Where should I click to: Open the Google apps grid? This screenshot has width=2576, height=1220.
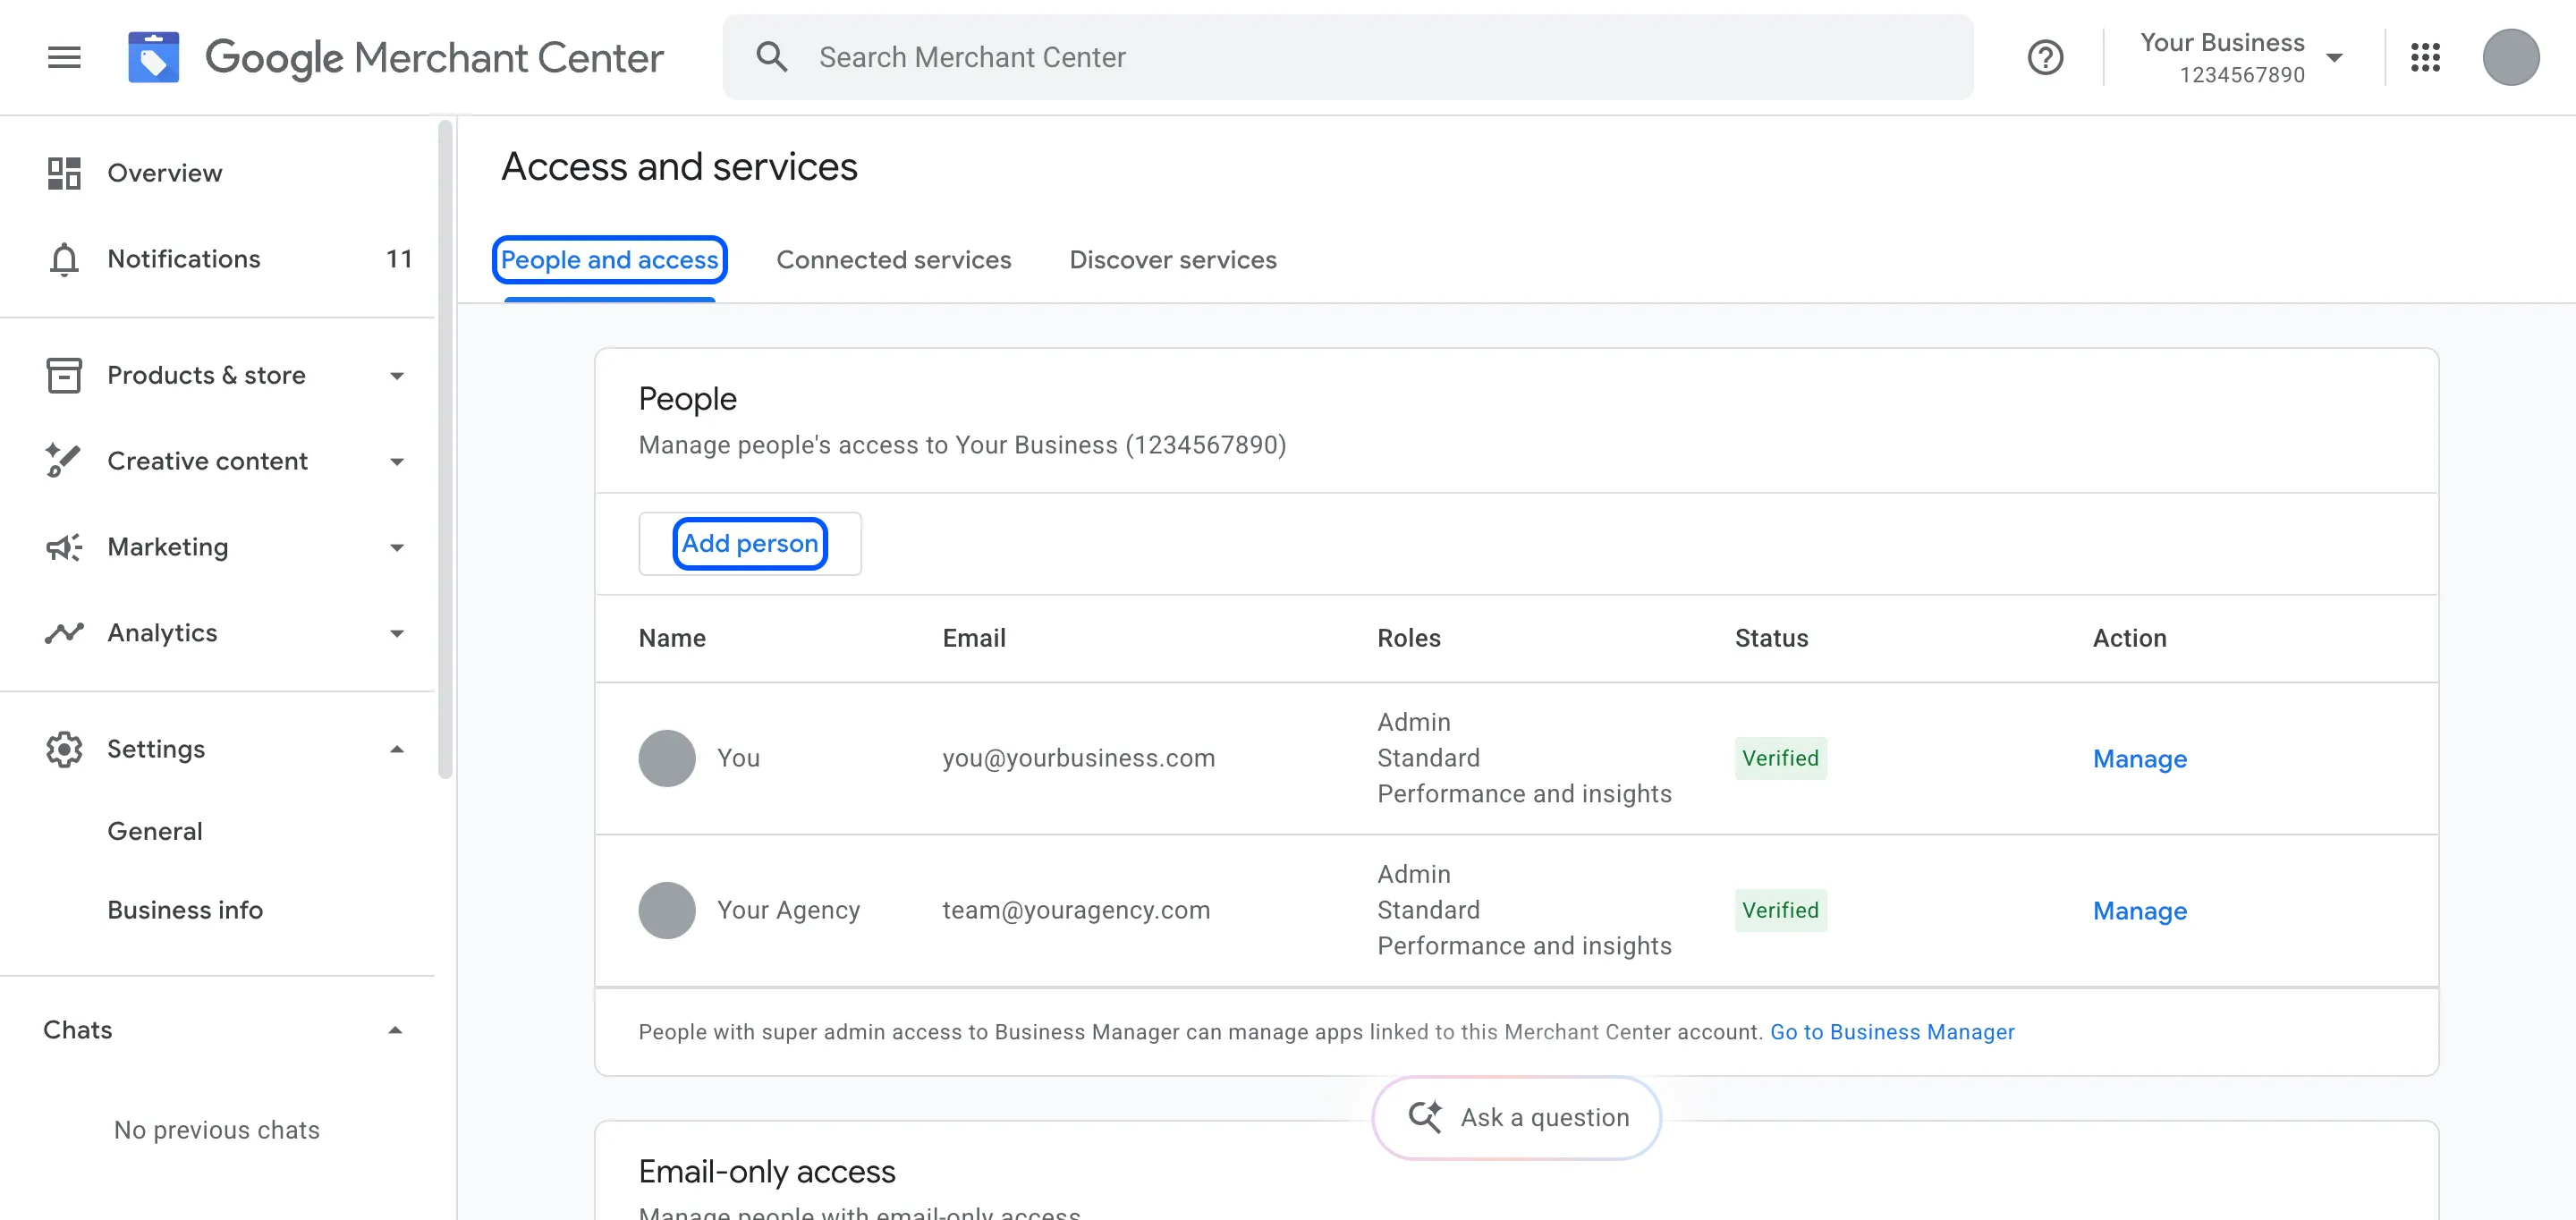pos(2425,57)
